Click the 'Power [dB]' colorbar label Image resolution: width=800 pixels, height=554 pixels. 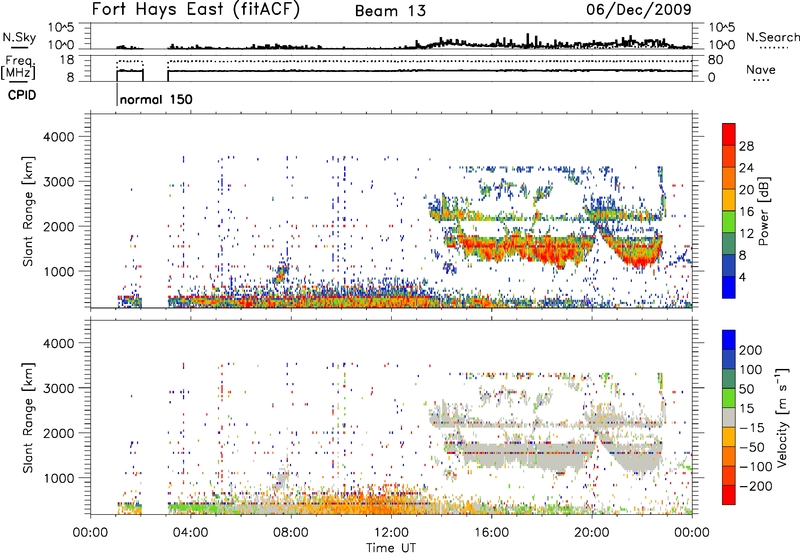click(764, 211)
